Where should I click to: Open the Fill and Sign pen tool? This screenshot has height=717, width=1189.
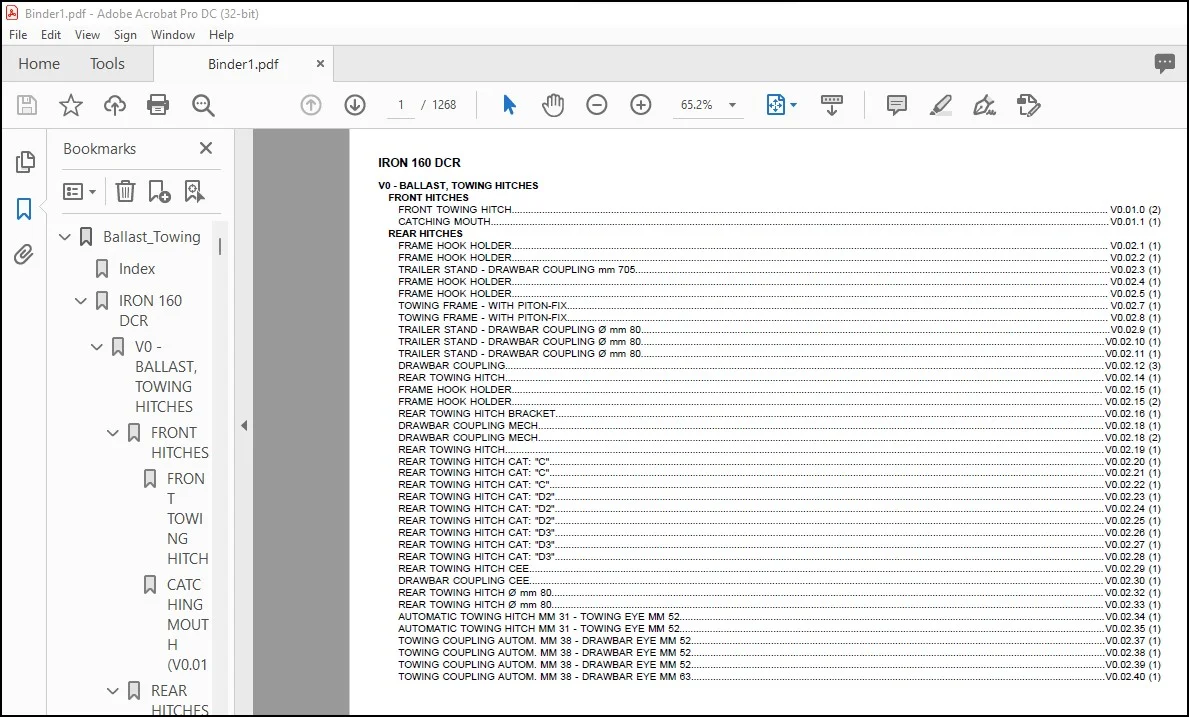(x=984, y=105)
